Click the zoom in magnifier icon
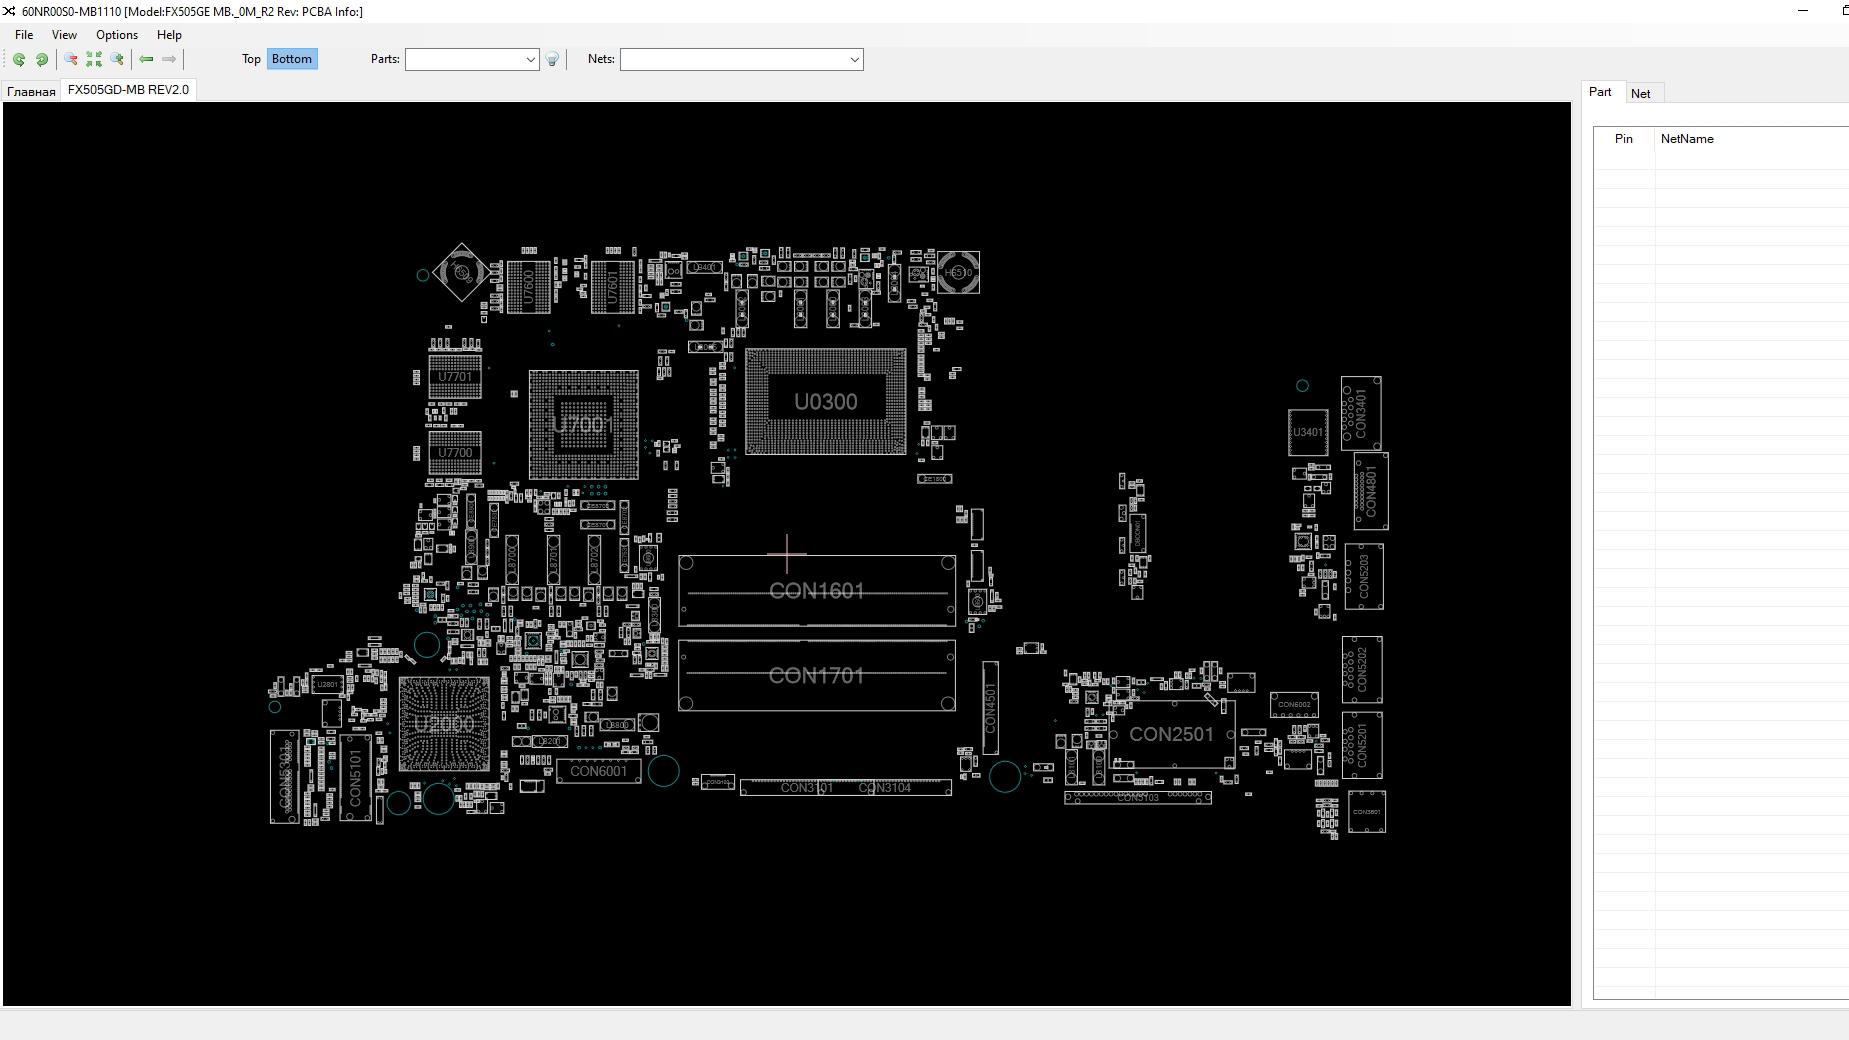 (117, 60)
